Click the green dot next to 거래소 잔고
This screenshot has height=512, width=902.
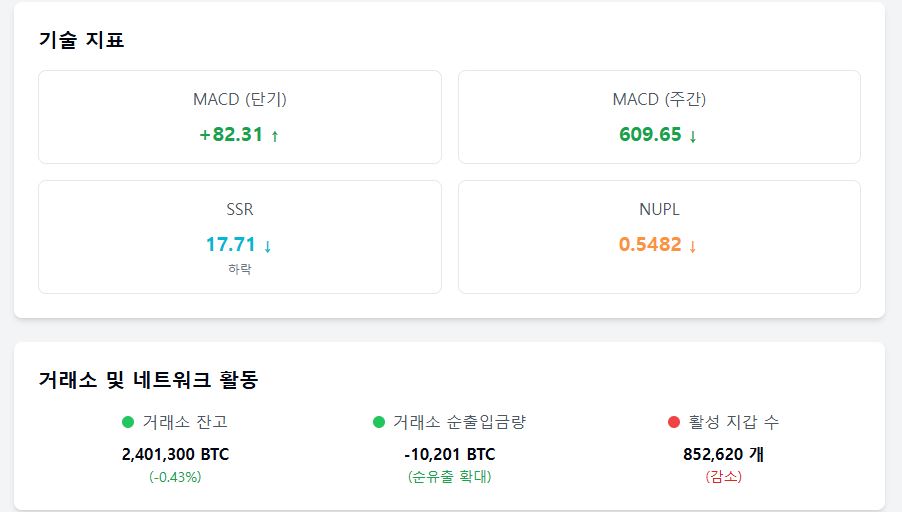point(128,422)
